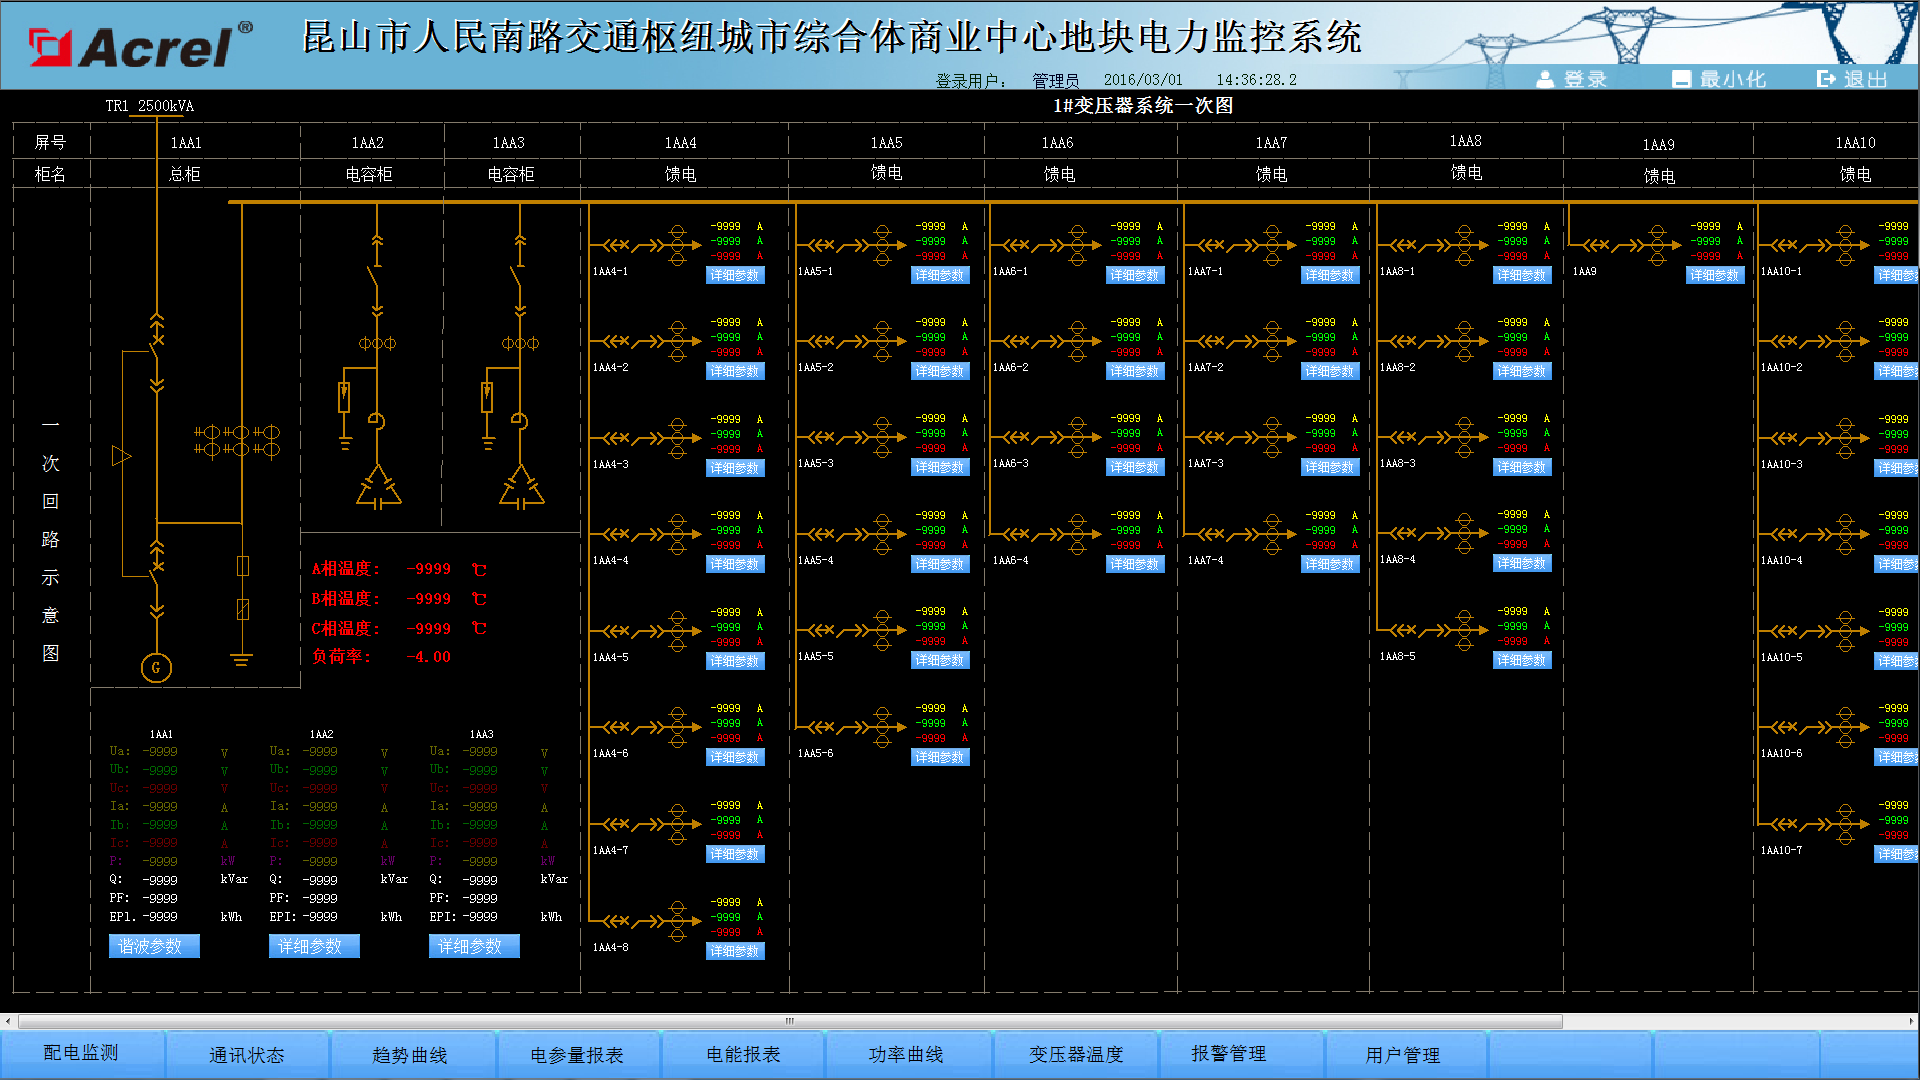Click the login user icon button

point(1545,79)
